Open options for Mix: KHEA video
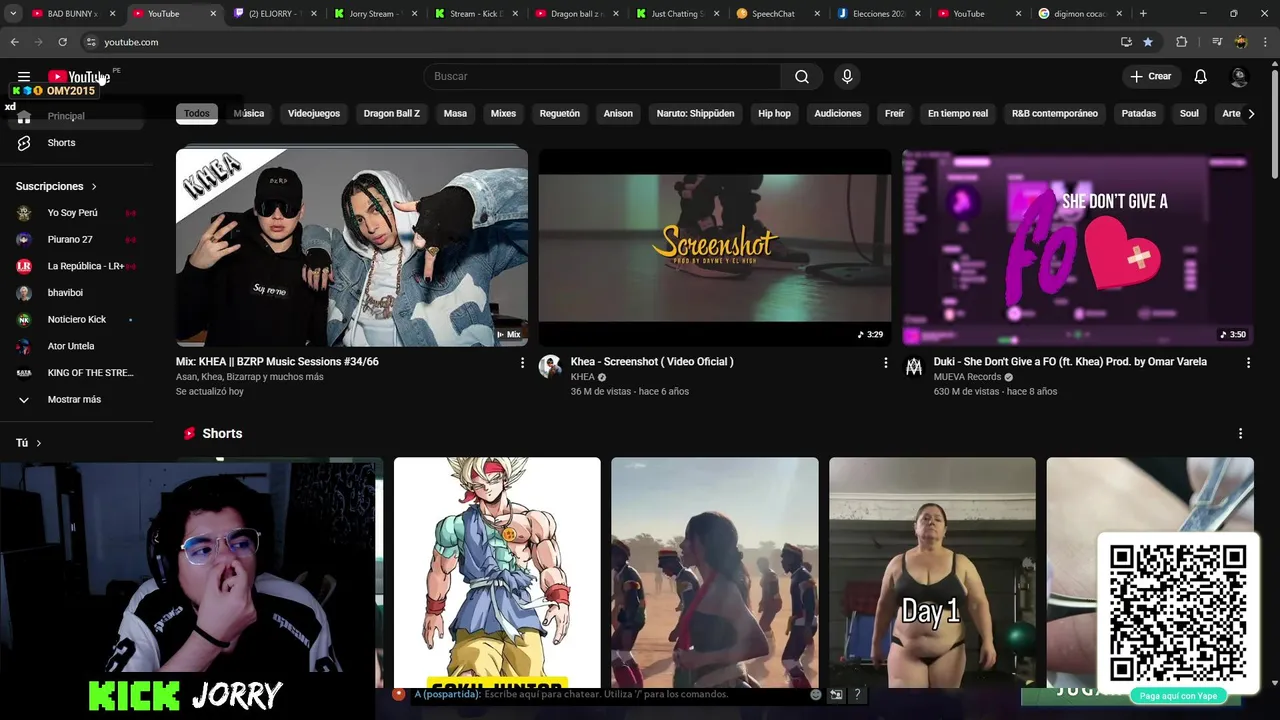 (522, 363)
